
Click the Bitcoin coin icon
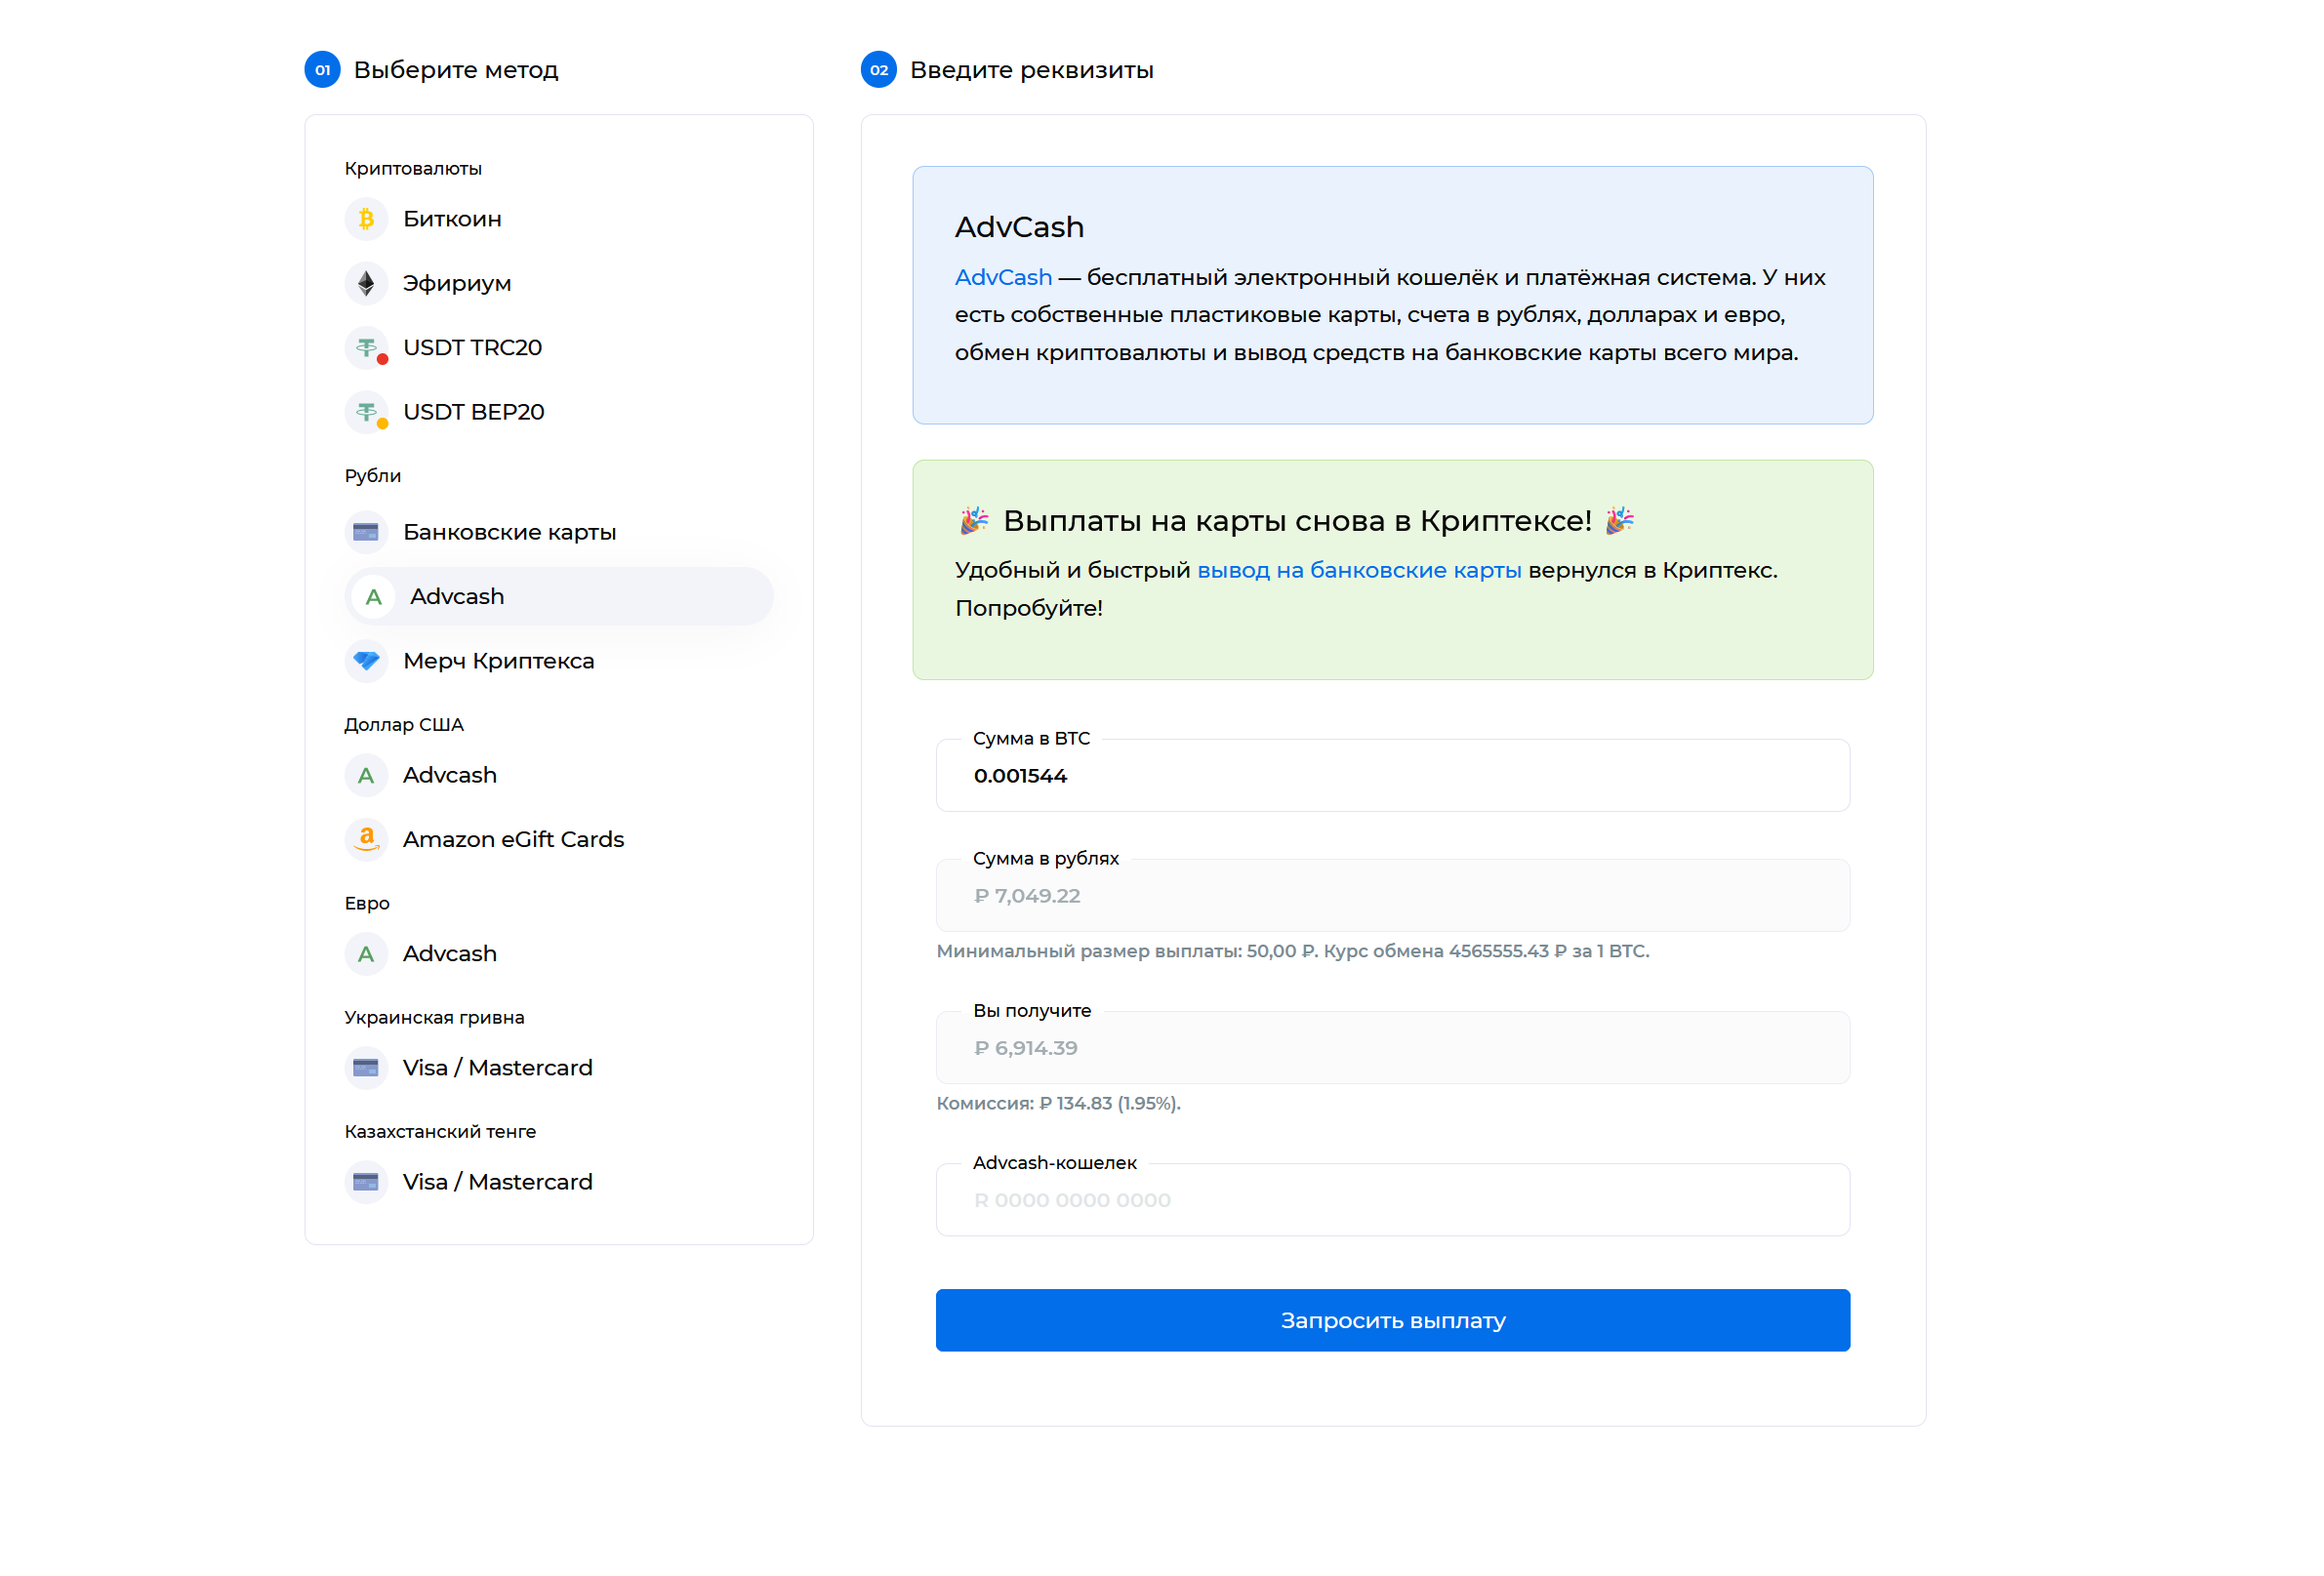point(366,219)
